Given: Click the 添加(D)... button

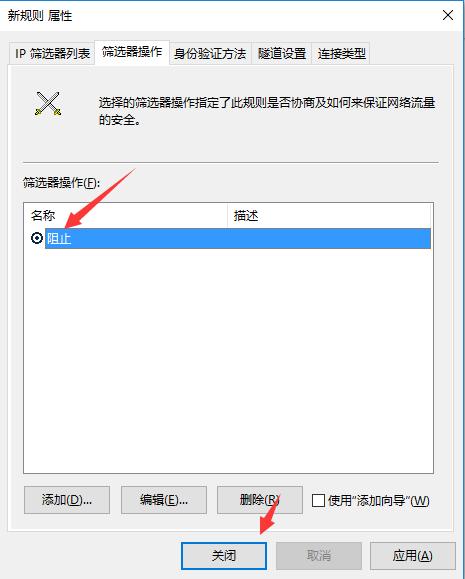Looking at the screenshot, I should [67, 500].
